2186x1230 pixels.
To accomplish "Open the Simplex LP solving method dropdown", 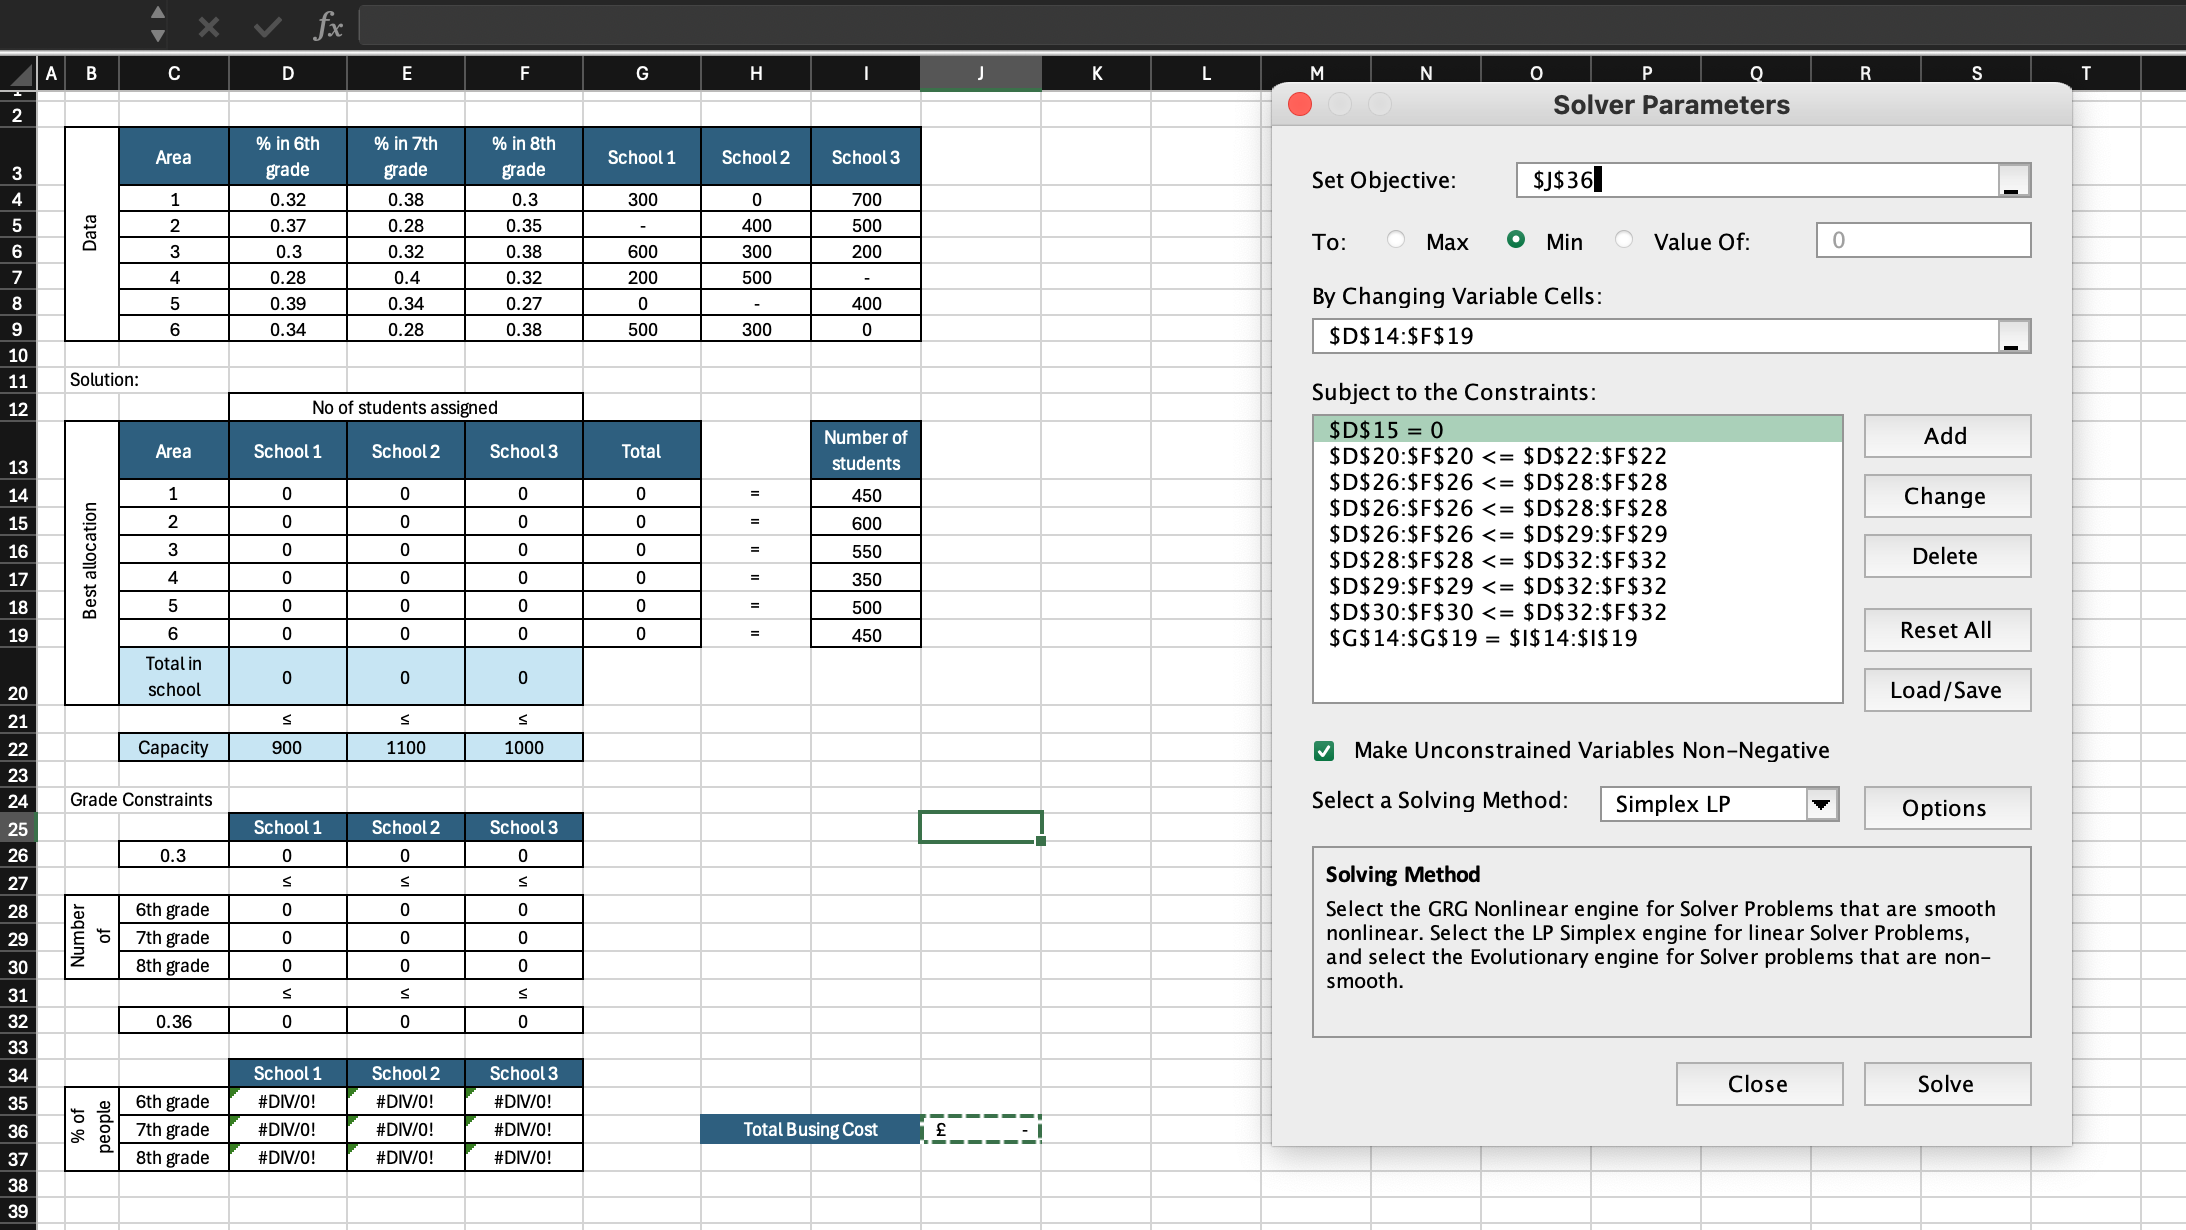I will (x=1821, y=804).
